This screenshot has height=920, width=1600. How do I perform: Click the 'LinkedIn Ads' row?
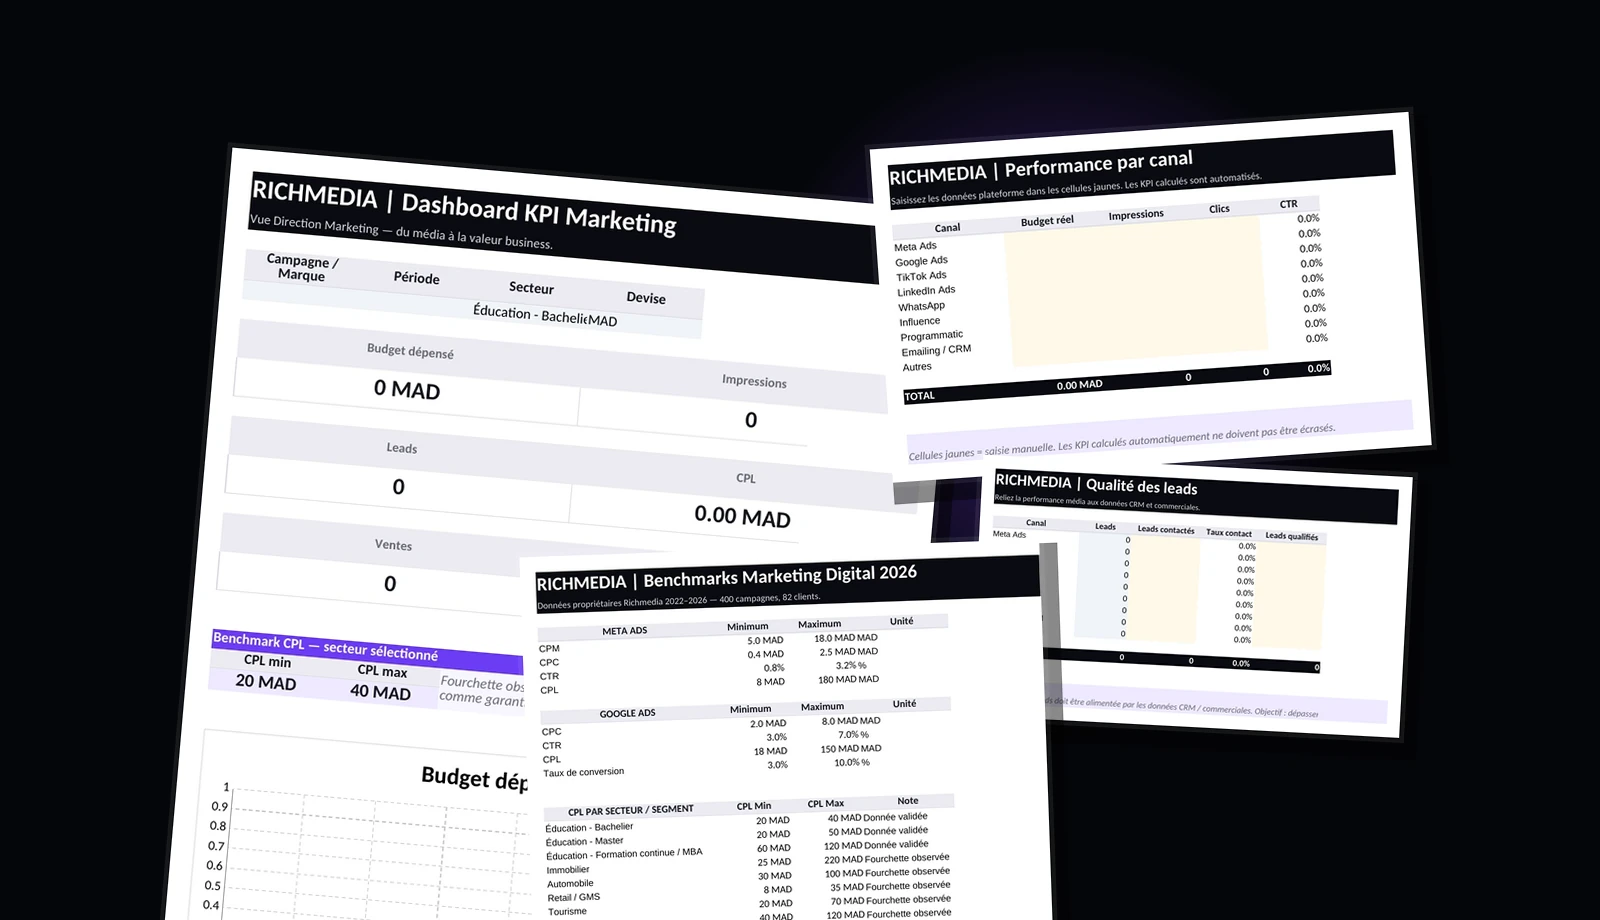[926, 291]
